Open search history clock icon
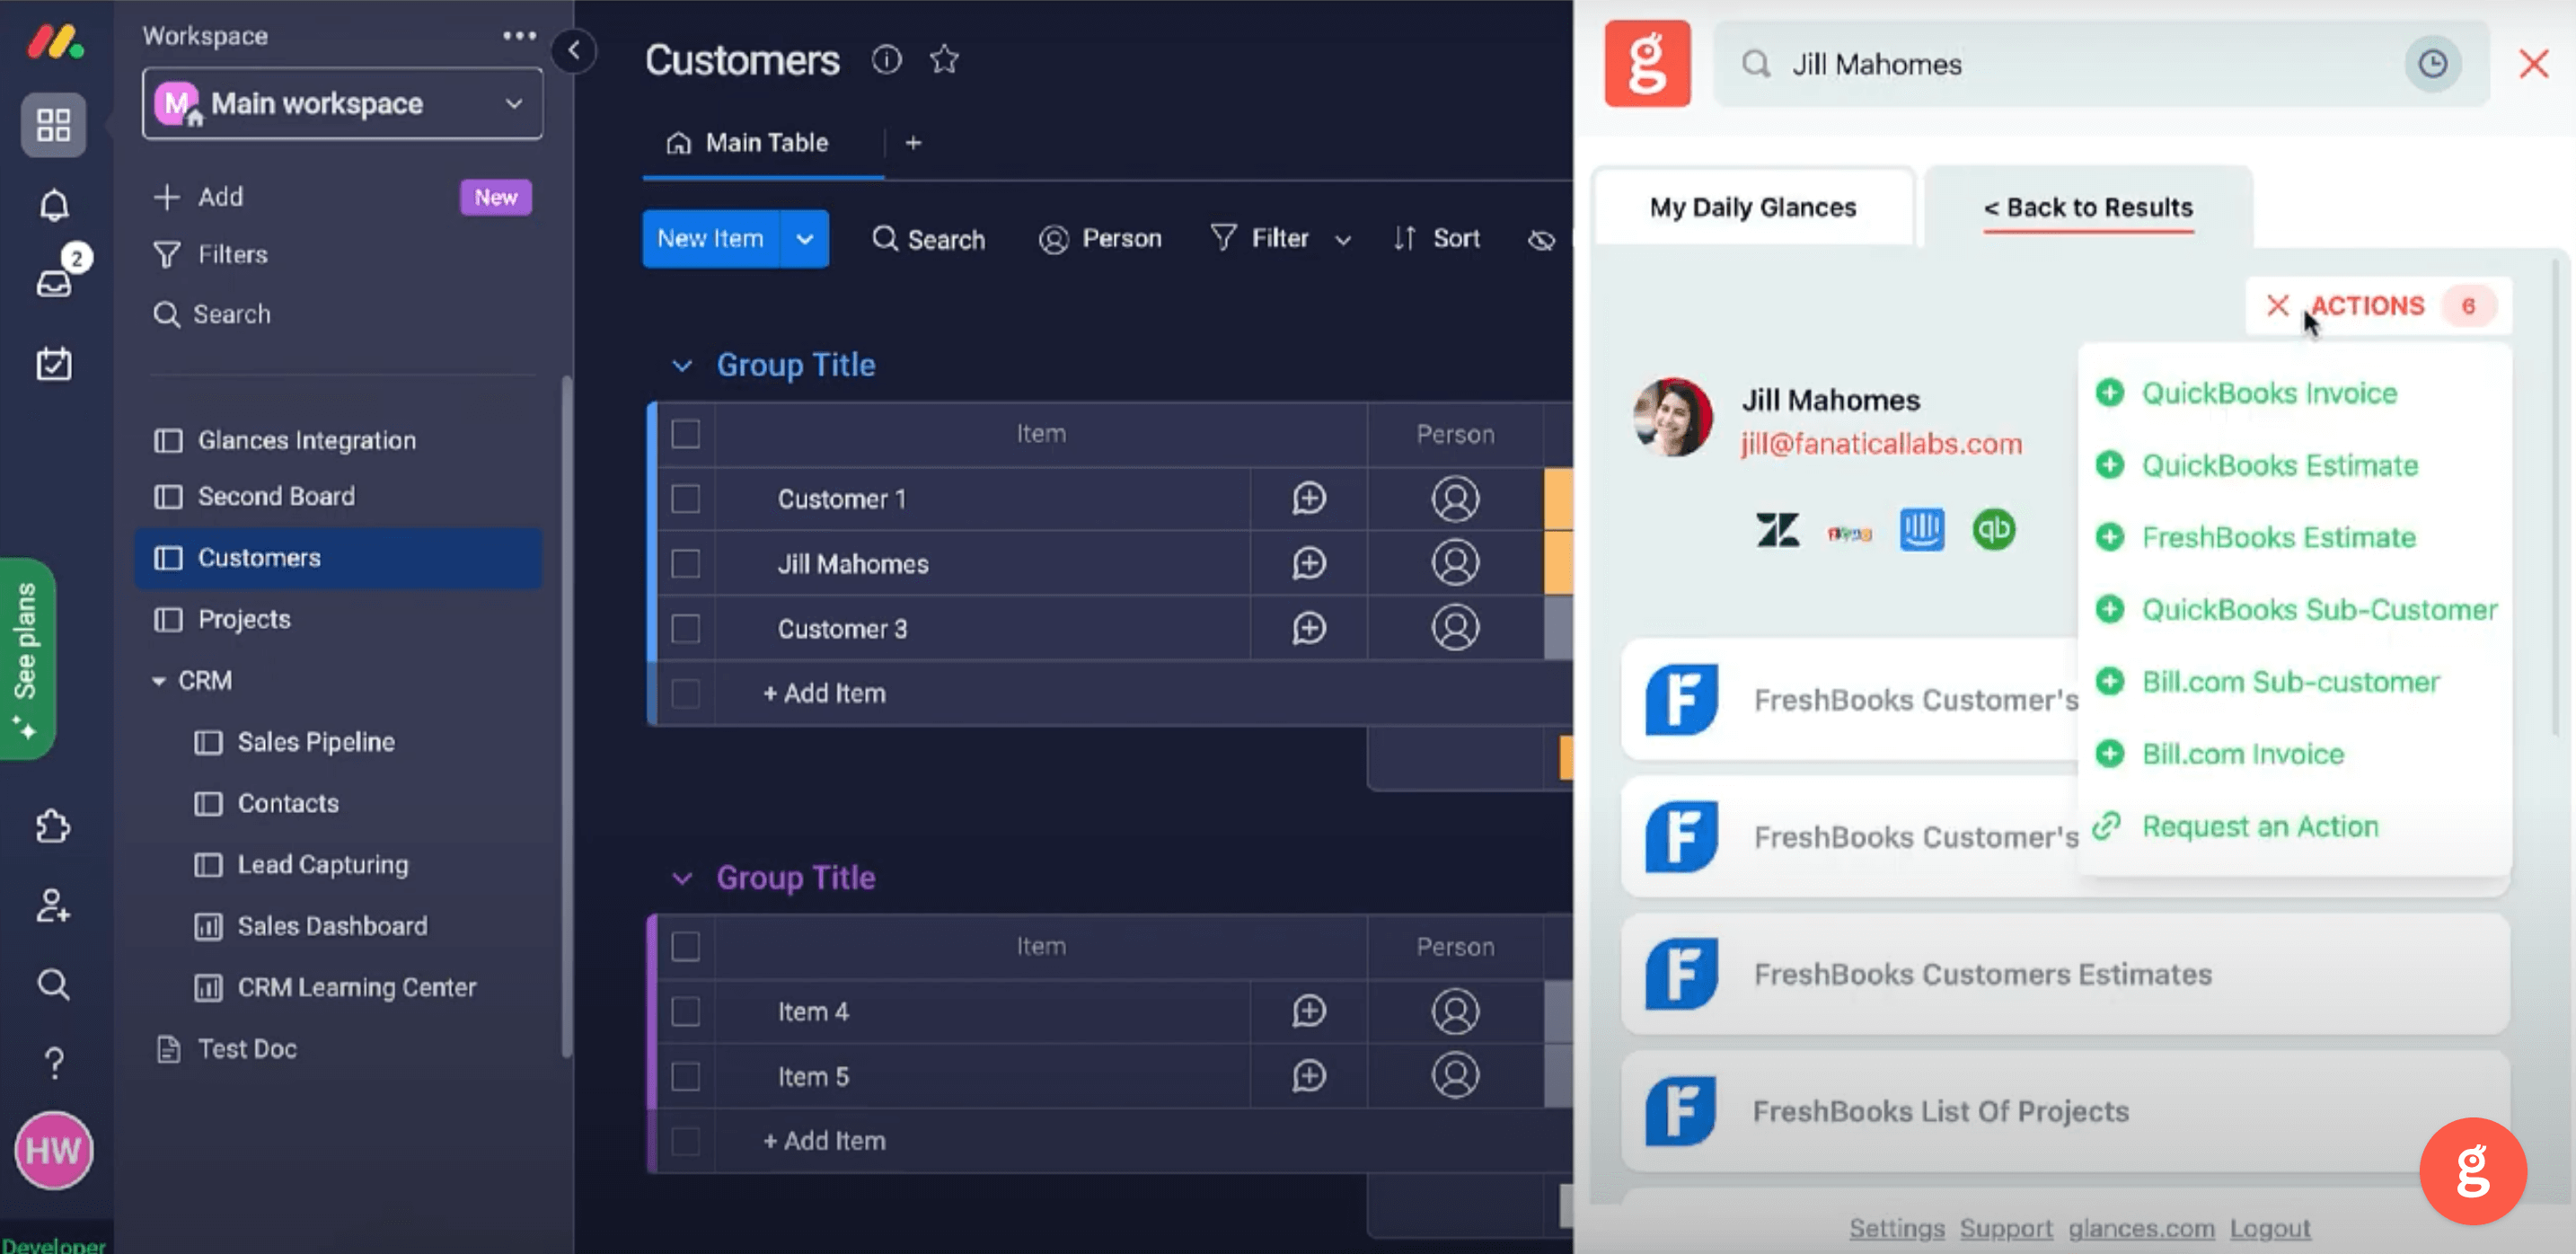This screenshot has height=1254, width=2576. (x=2432, y=64)
